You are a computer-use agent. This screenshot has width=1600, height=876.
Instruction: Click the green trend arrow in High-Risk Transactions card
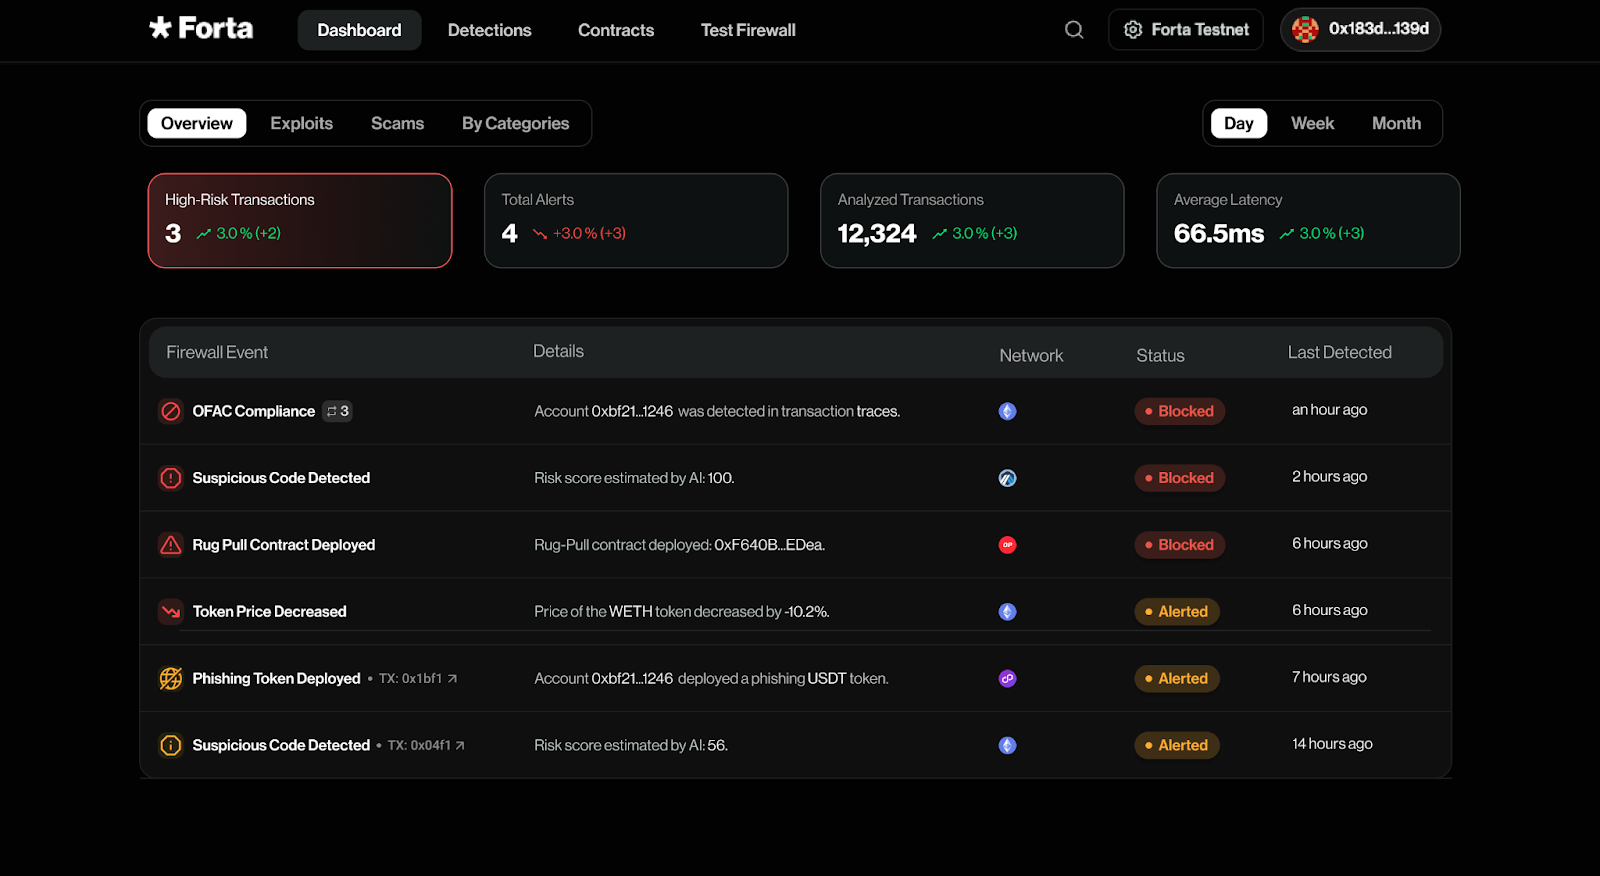pos(204,233)
